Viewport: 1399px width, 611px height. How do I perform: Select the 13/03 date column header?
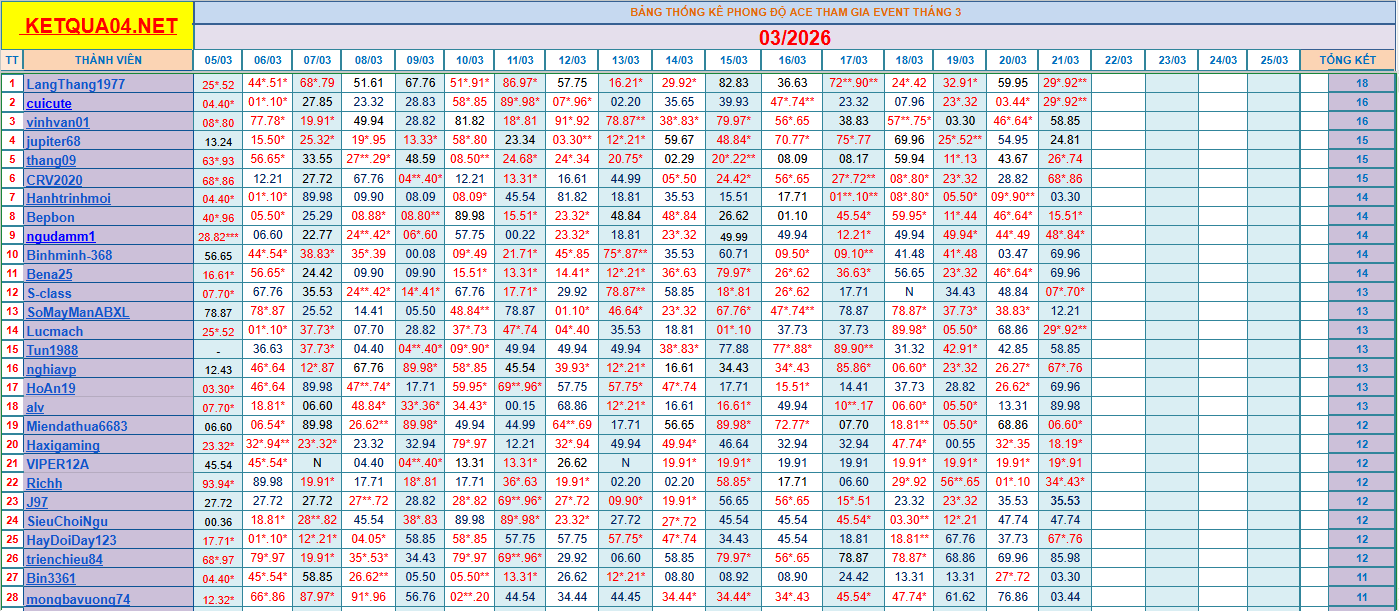(626, 60)
